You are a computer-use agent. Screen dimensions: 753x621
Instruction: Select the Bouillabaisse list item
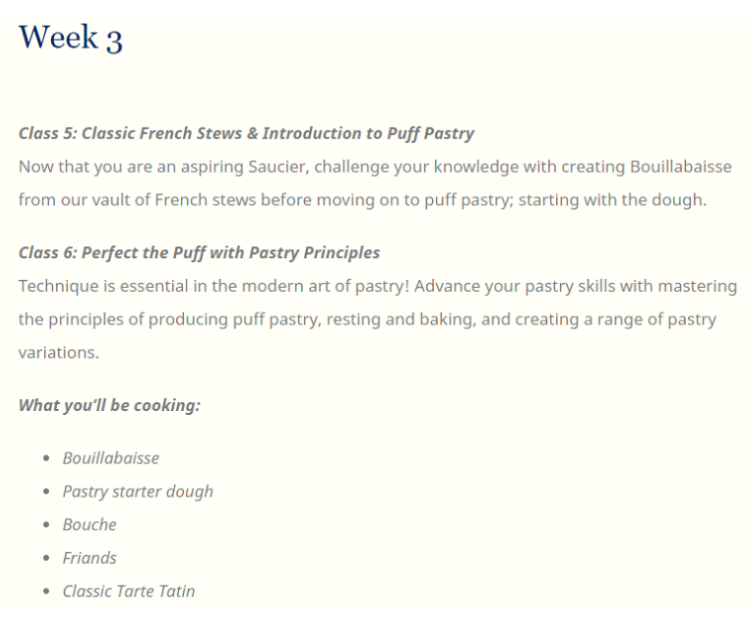111,458
